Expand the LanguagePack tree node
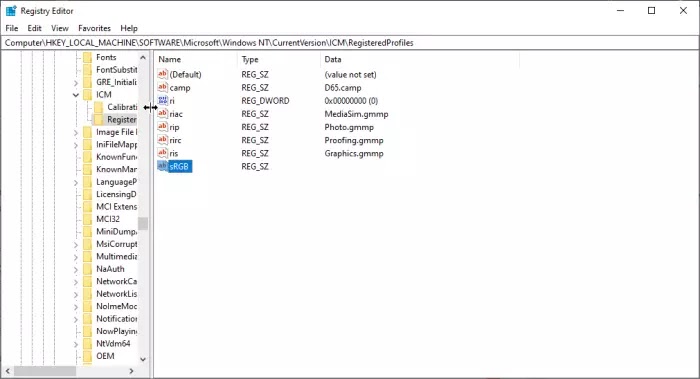Viewport: 700px width, 379px height. pyautogui.click(x=76, y=183)
